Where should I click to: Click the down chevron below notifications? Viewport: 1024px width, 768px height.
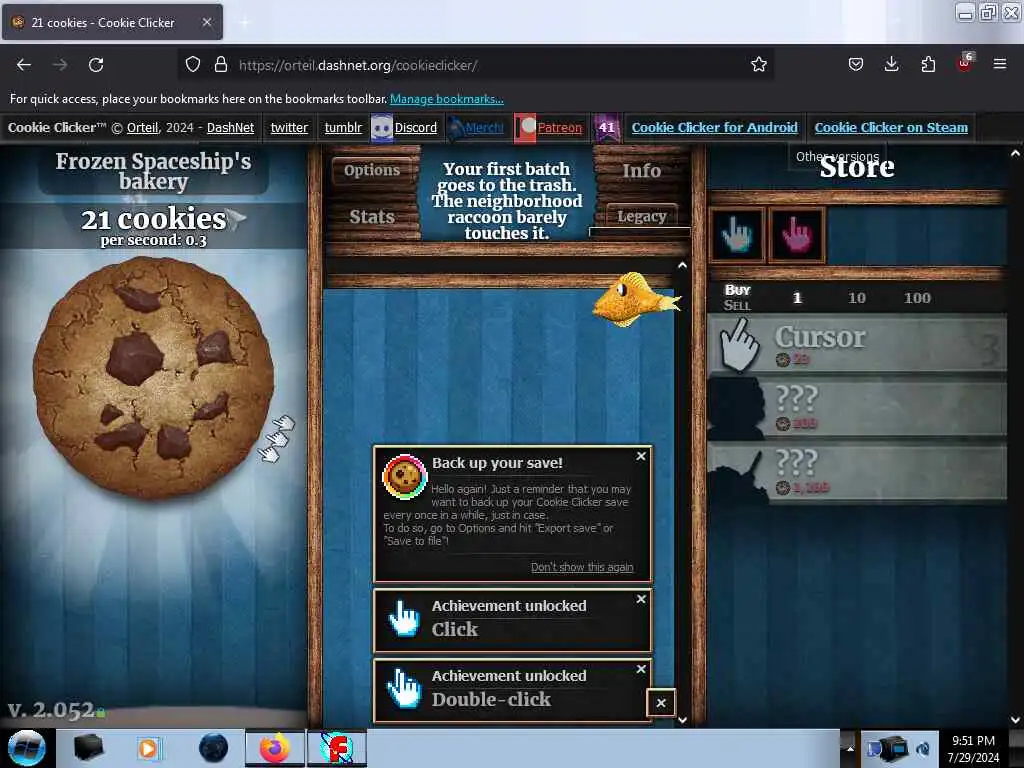coord(682,720)
